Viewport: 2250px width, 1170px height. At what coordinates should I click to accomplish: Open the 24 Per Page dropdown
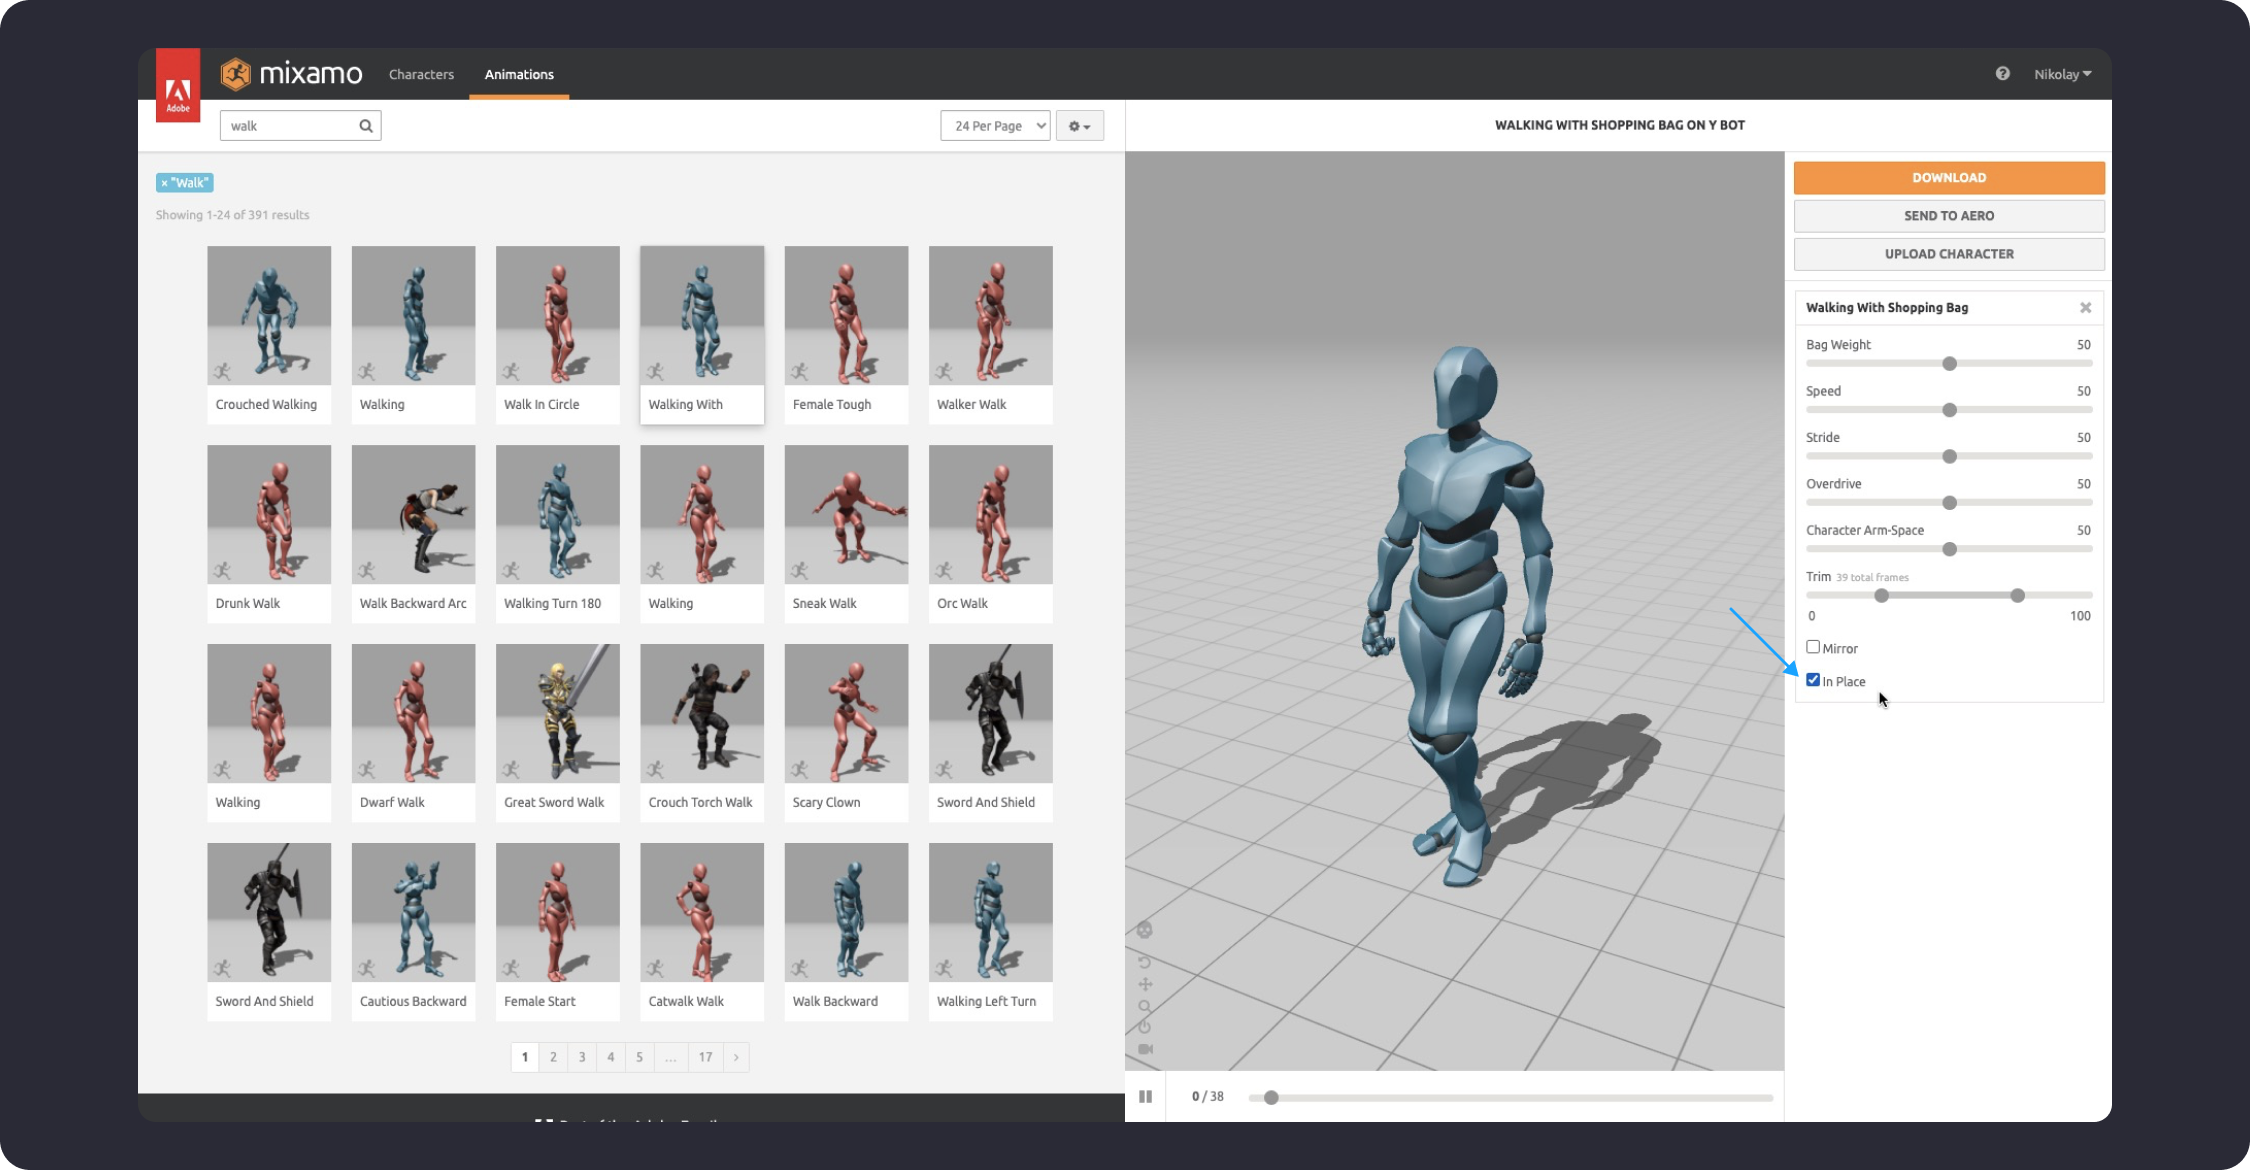coord(995,126)
